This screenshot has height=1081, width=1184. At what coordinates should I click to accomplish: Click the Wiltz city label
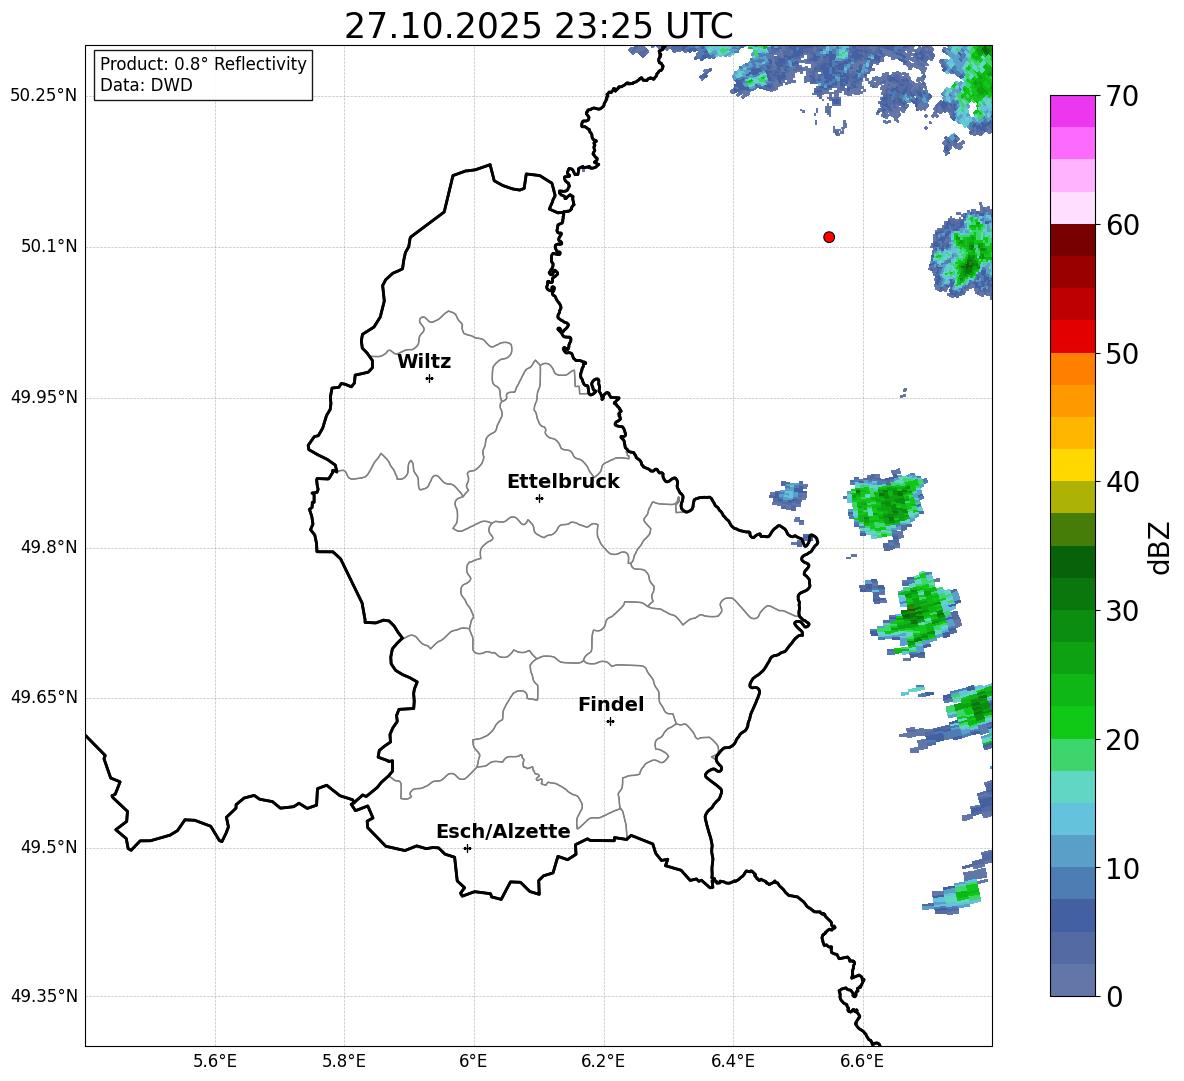(424, 362)
